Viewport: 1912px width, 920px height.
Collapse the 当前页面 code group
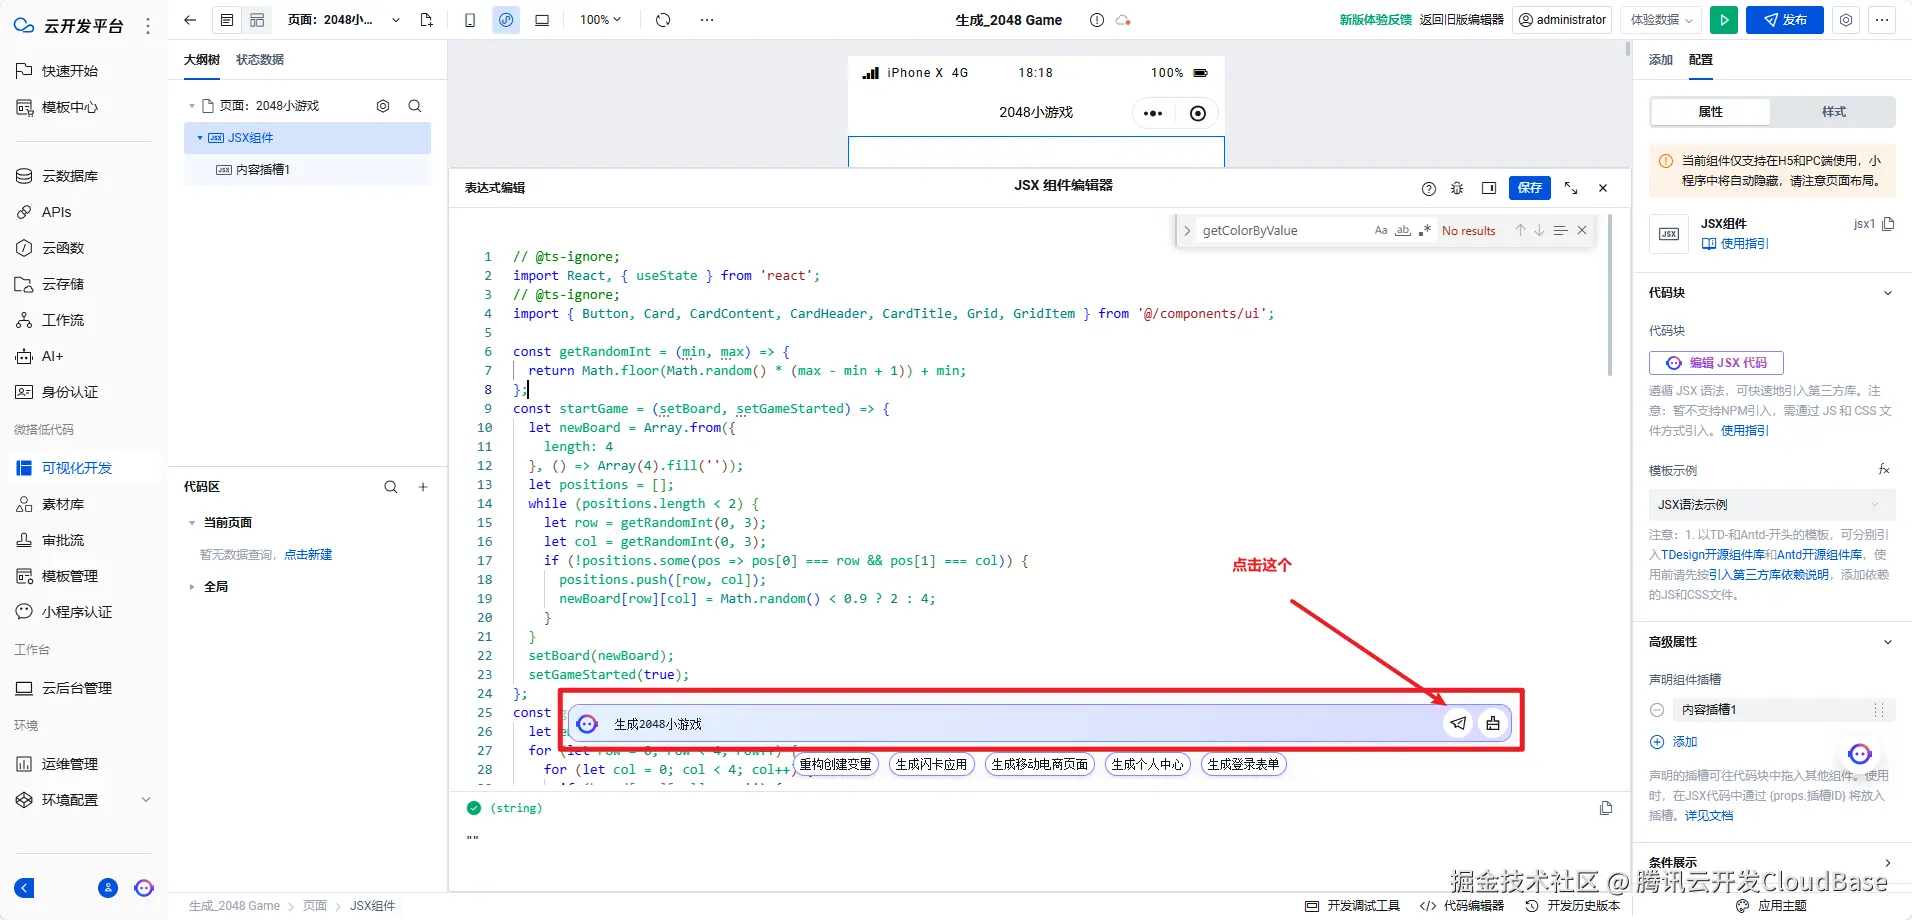pos(192,523)
